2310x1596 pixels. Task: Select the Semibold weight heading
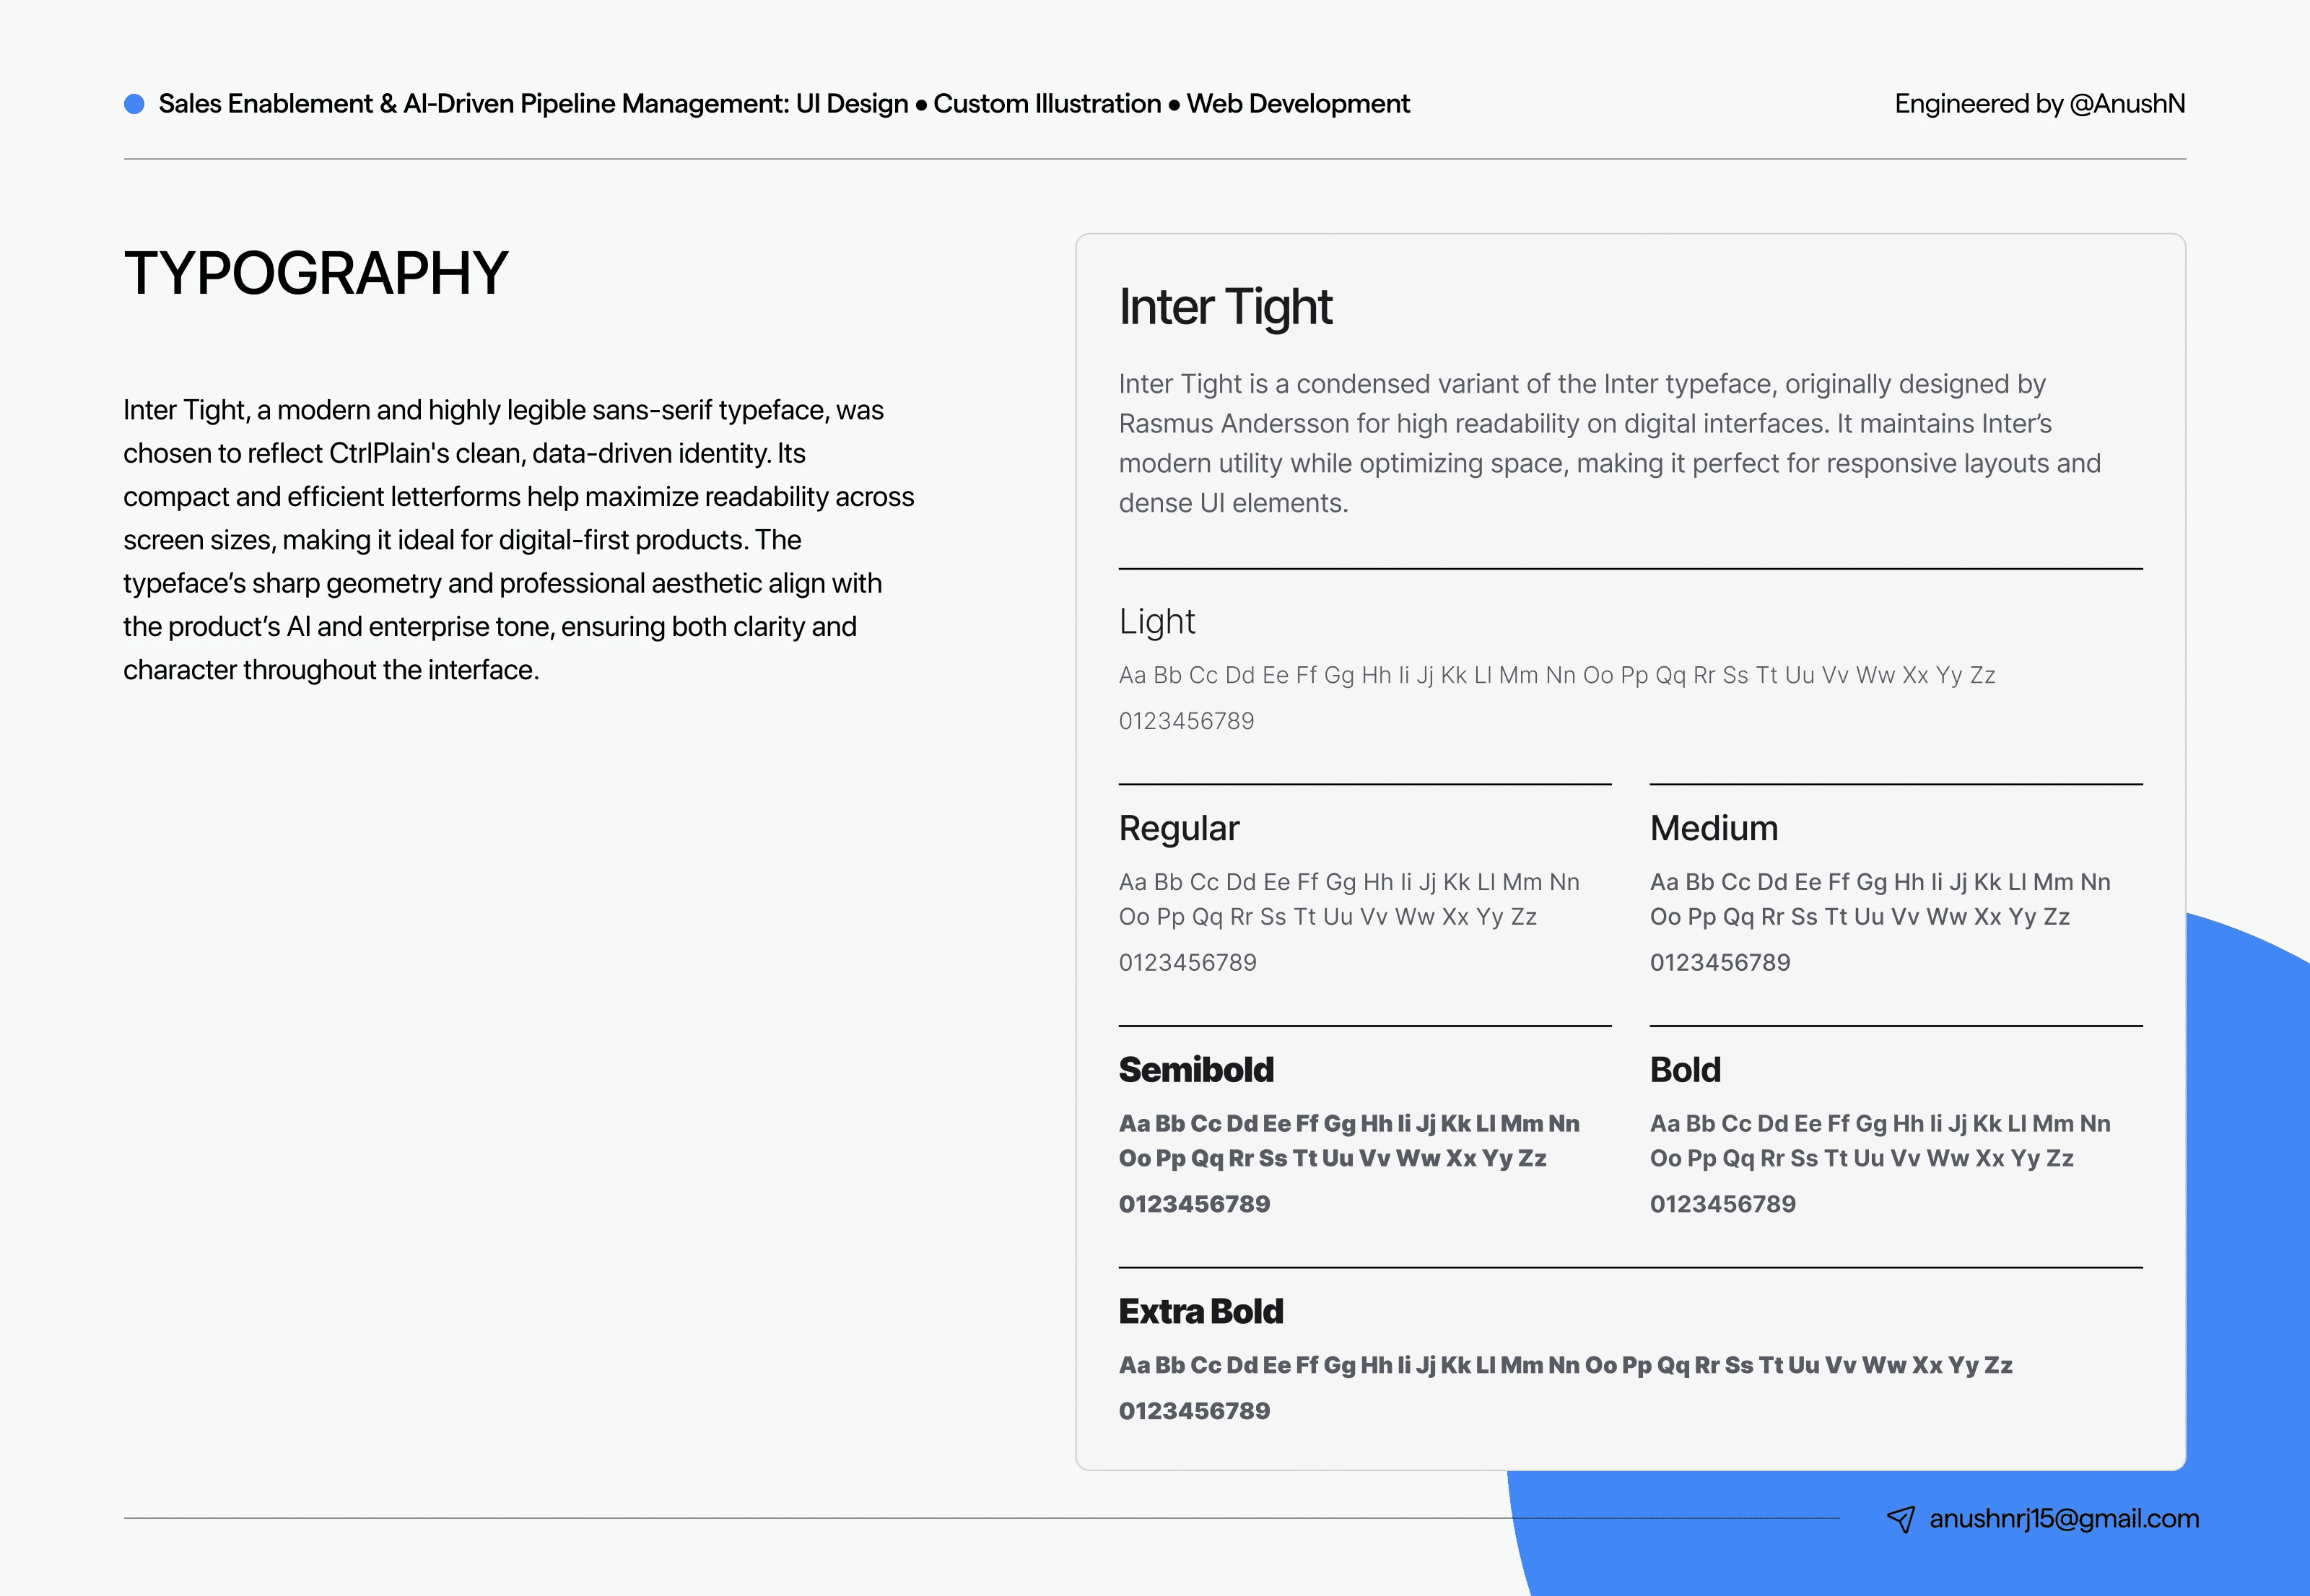pos(1196,1070)
